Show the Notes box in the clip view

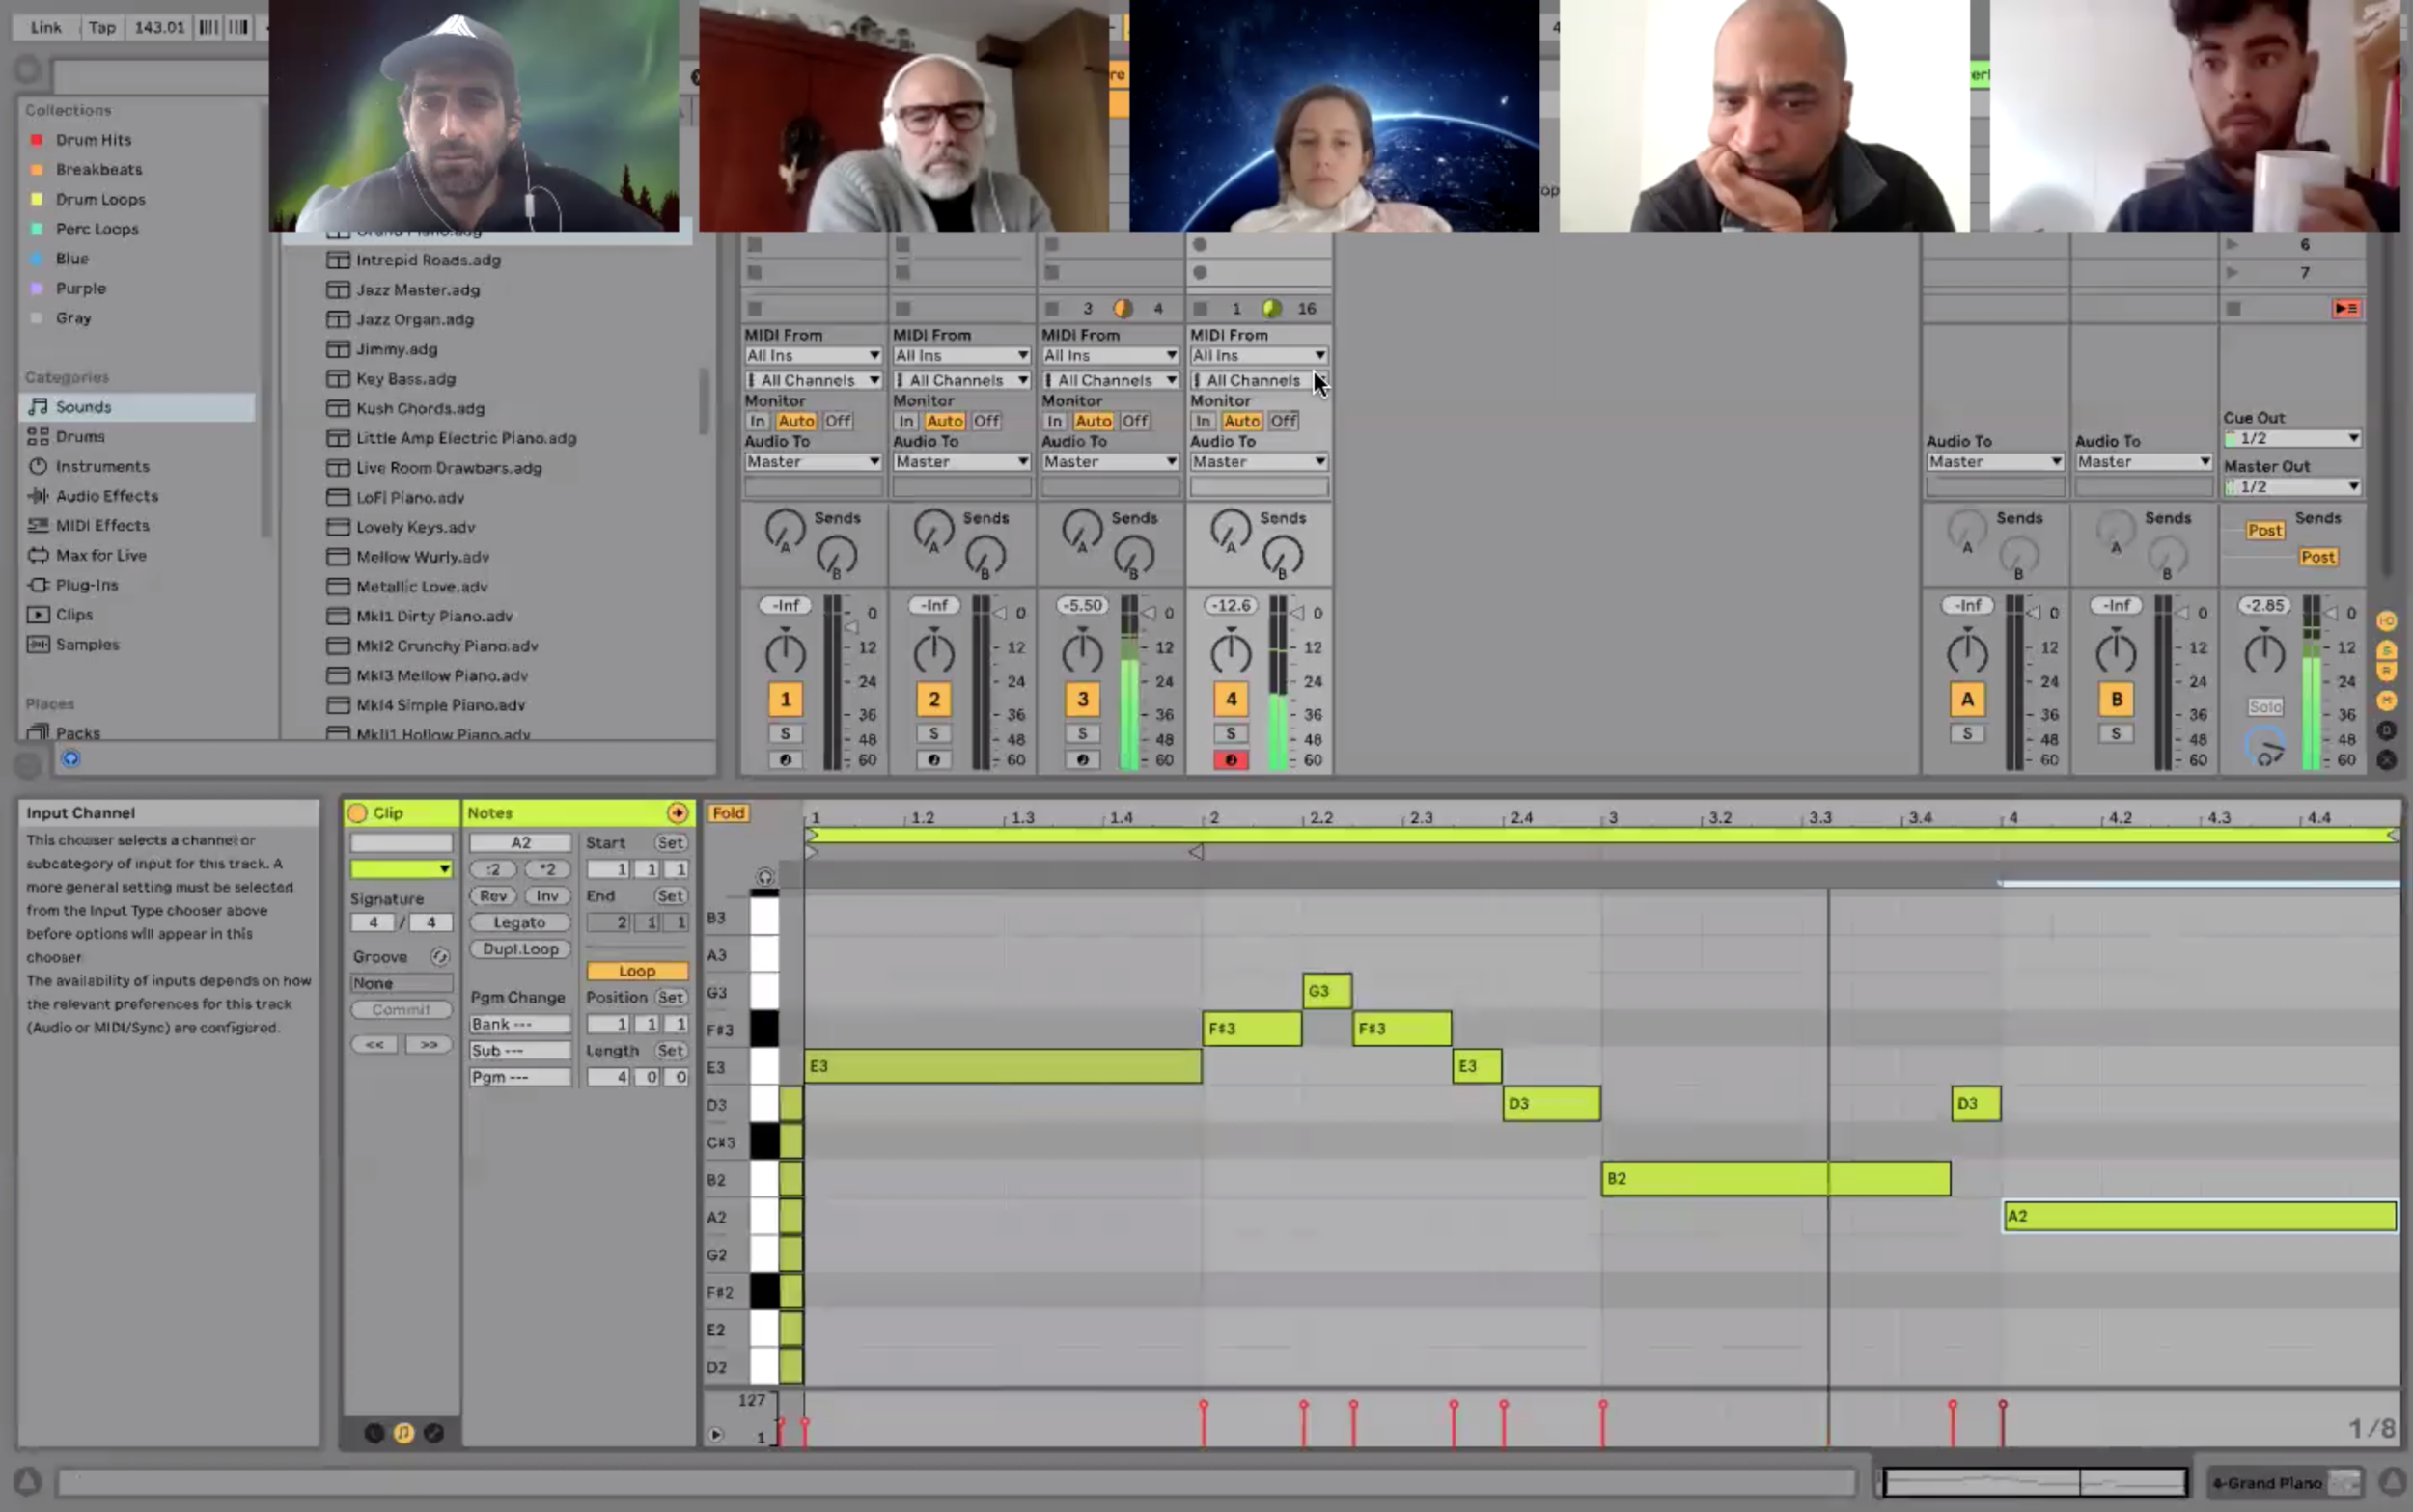coord(404,1433)
